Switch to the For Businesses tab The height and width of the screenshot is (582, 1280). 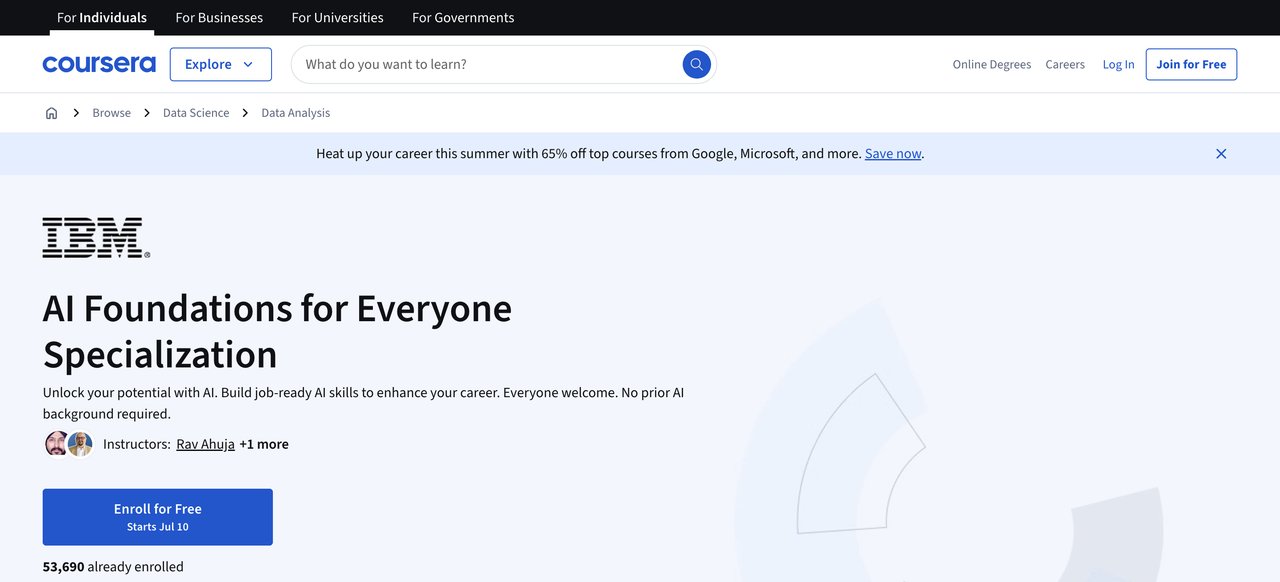point(219,17)
